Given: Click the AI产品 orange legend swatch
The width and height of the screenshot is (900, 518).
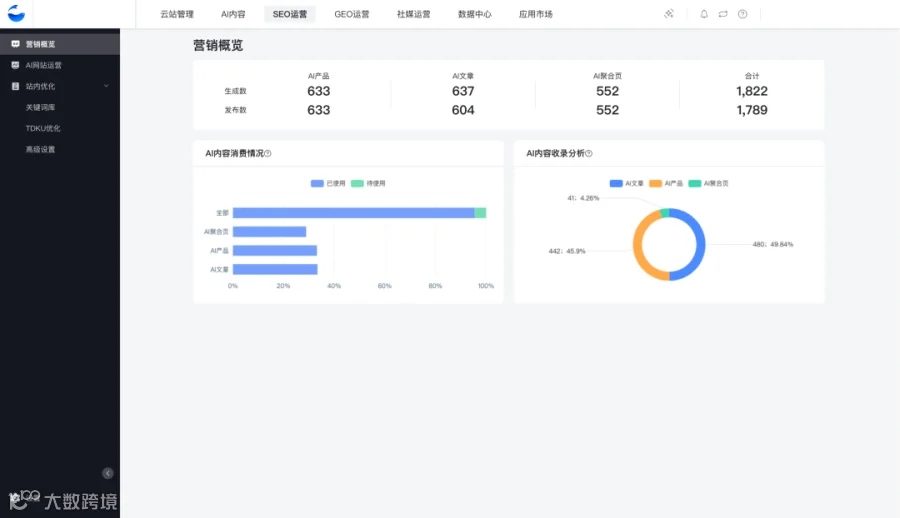Looking at the screenshot, I should pos(655,183).
